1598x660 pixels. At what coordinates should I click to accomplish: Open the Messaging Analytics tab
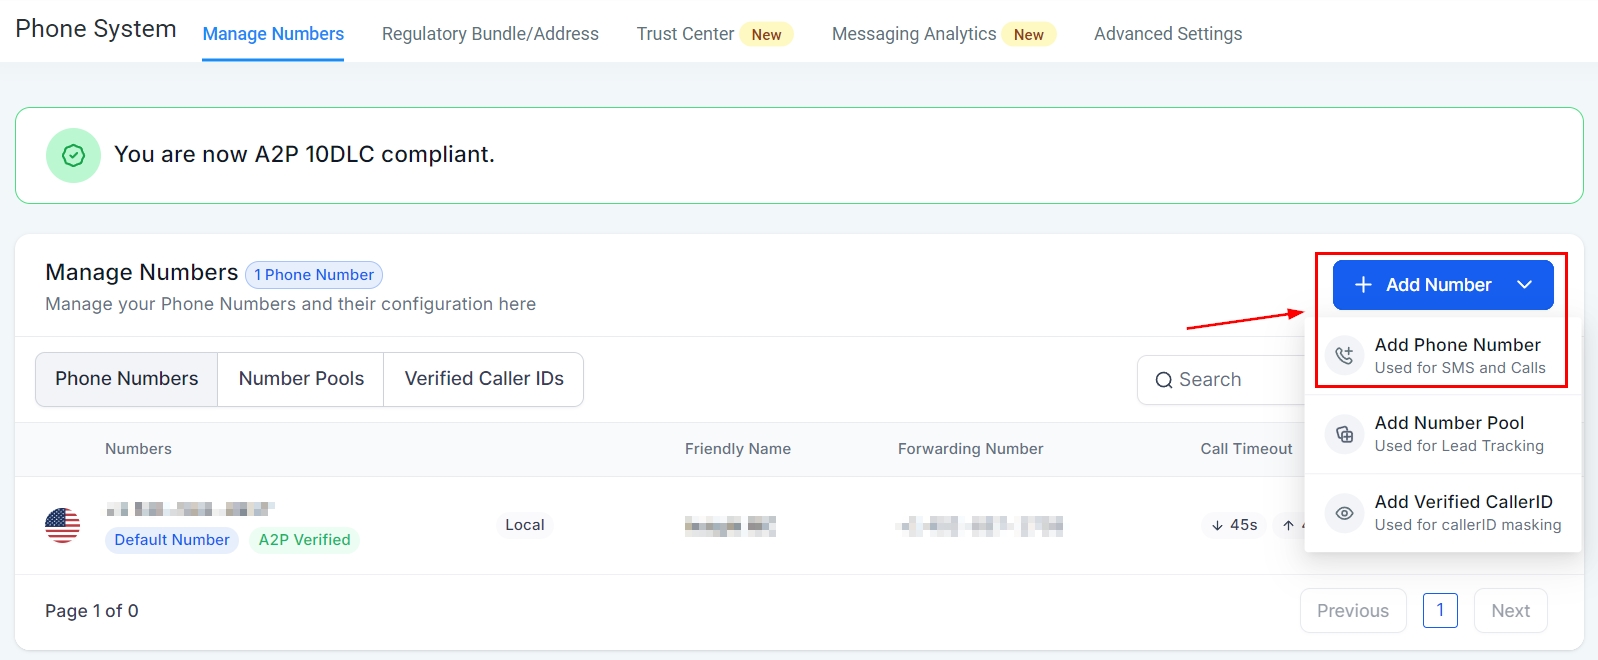(x=913, y=34)
